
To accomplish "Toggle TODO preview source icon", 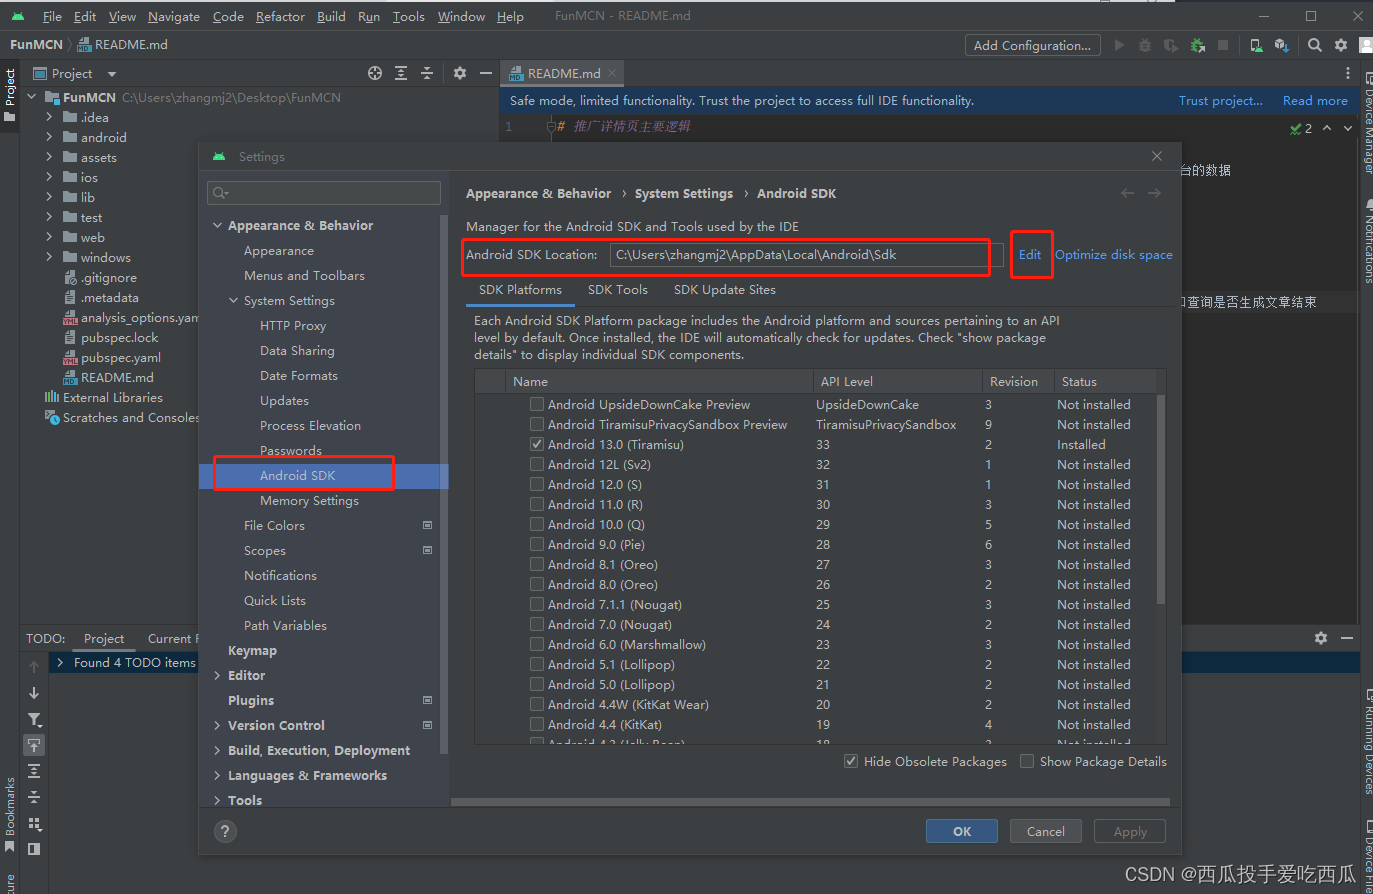I will click(34, 849).
